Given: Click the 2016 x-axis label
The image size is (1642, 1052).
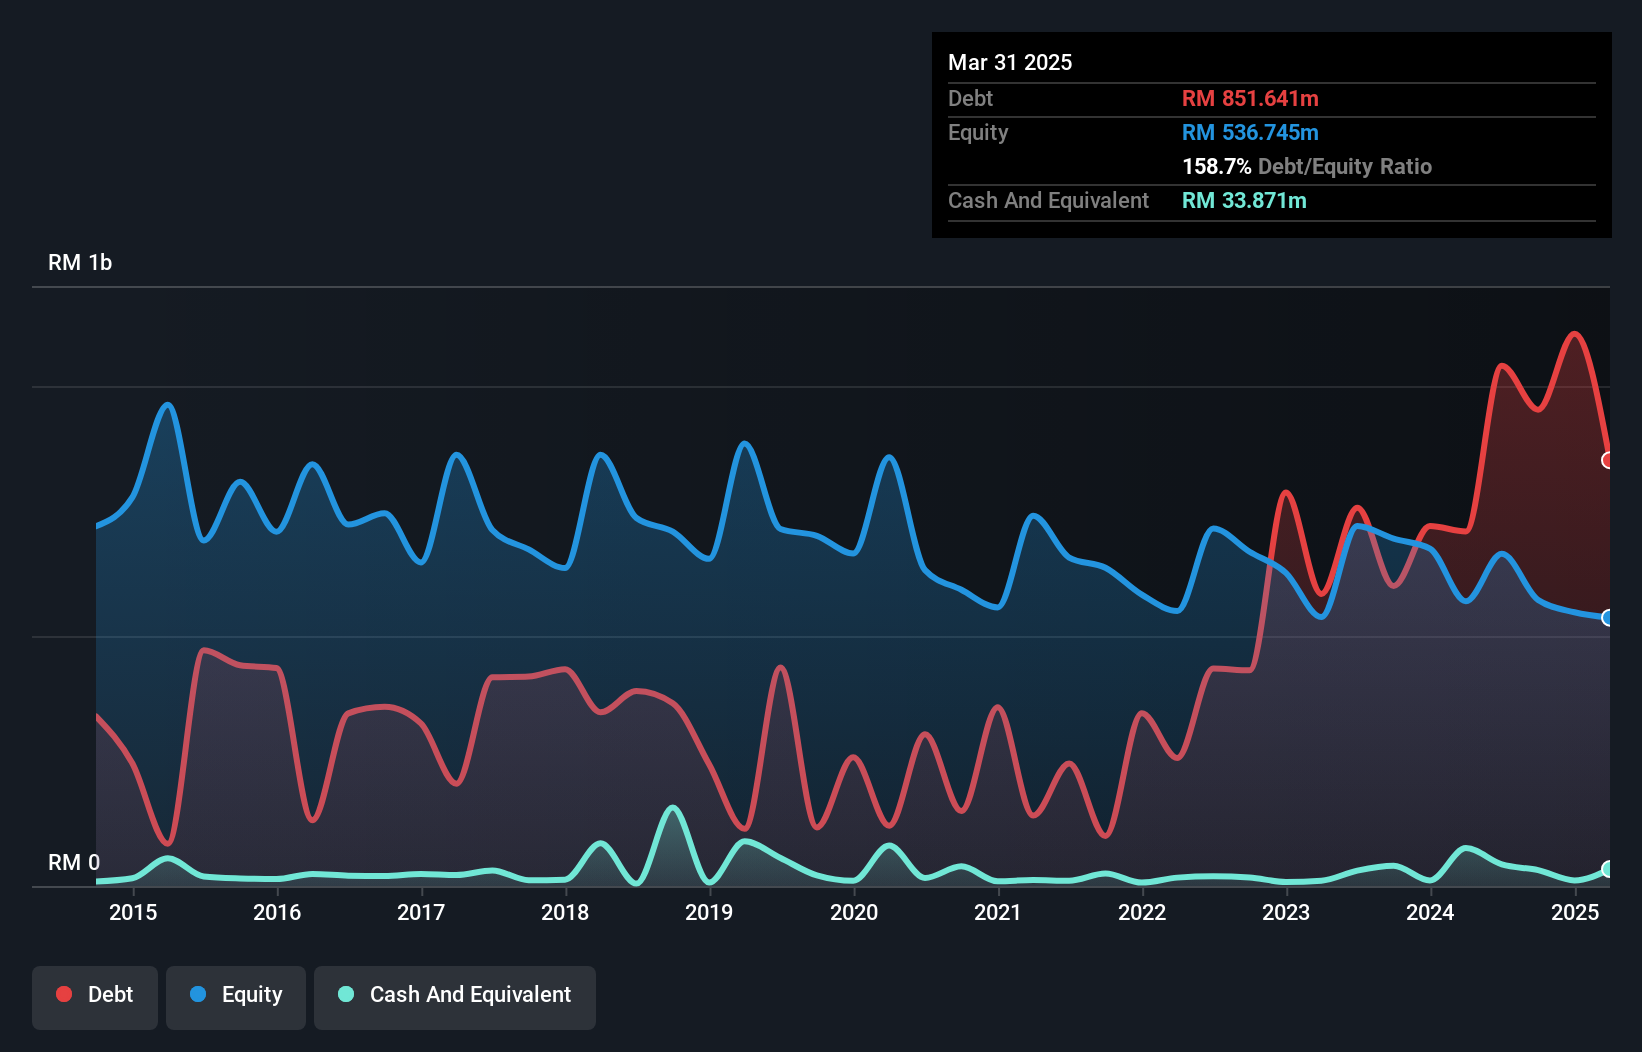Looking at the screenshot, I should [x=277, y=912].
